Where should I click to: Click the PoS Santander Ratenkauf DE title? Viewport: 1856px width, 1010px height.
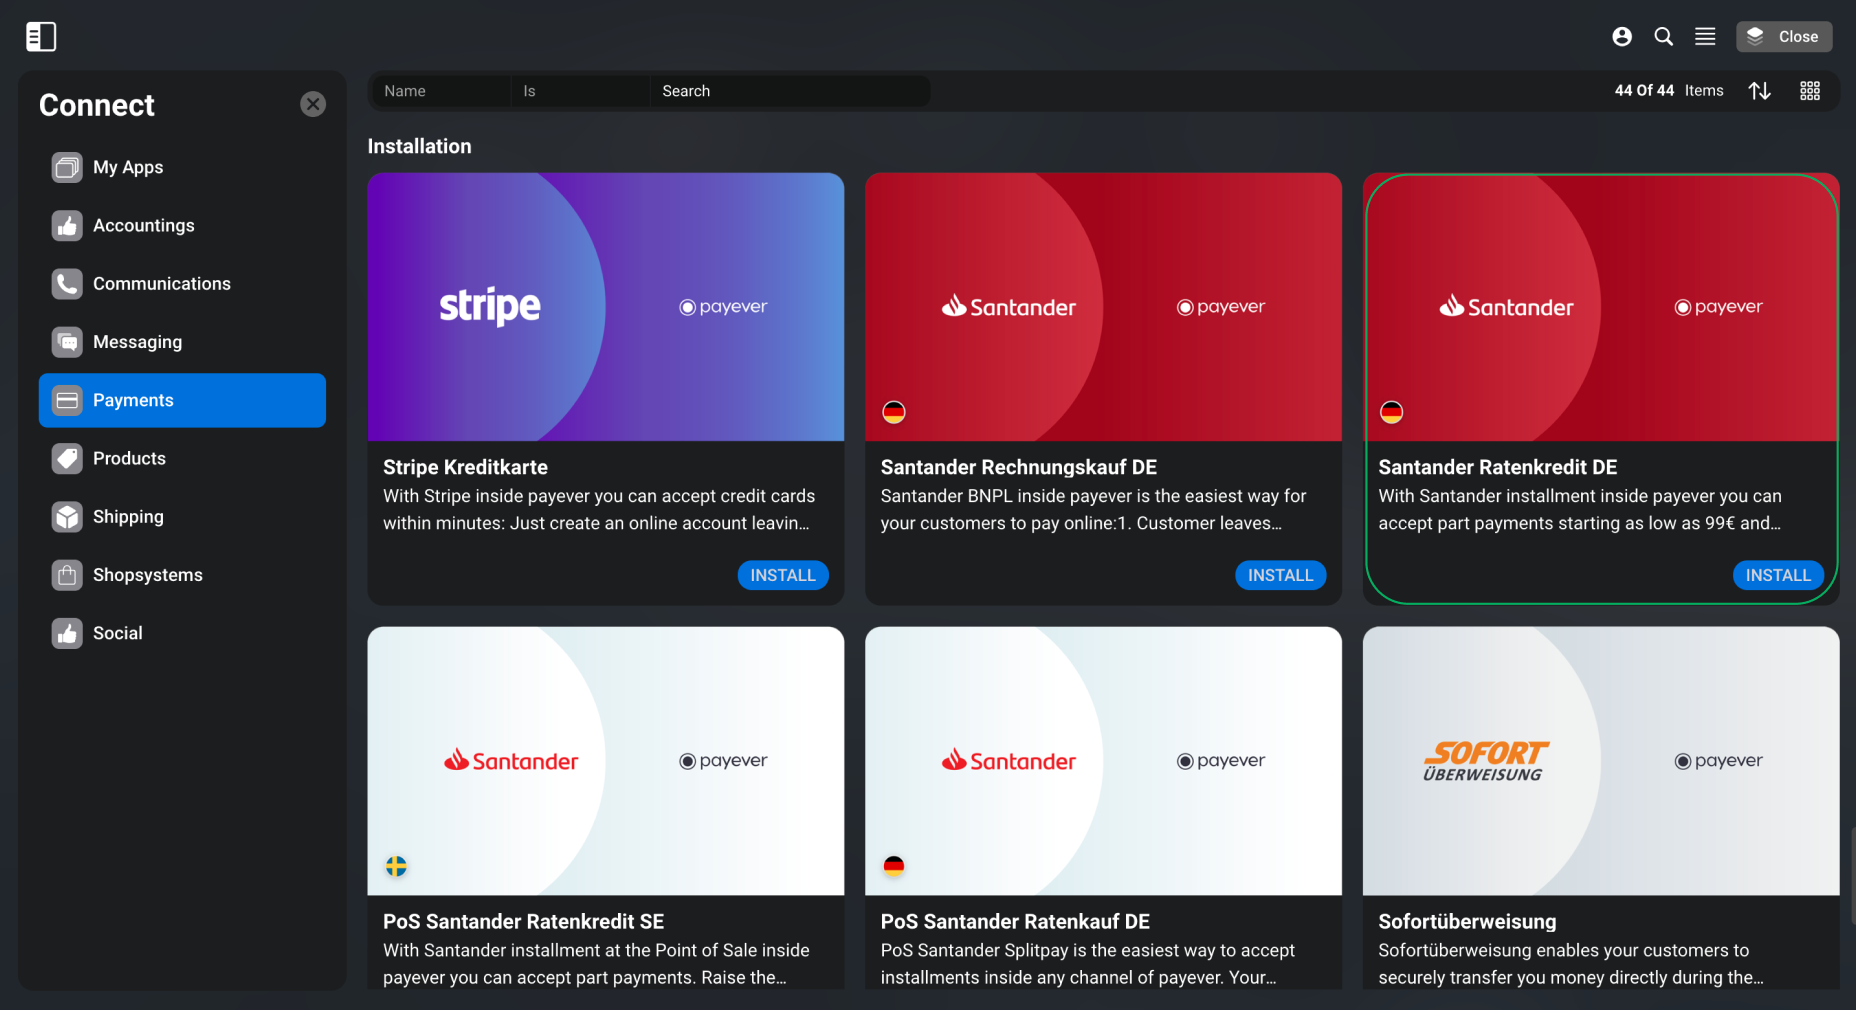pyautogui.click(x=1015, y=921)
